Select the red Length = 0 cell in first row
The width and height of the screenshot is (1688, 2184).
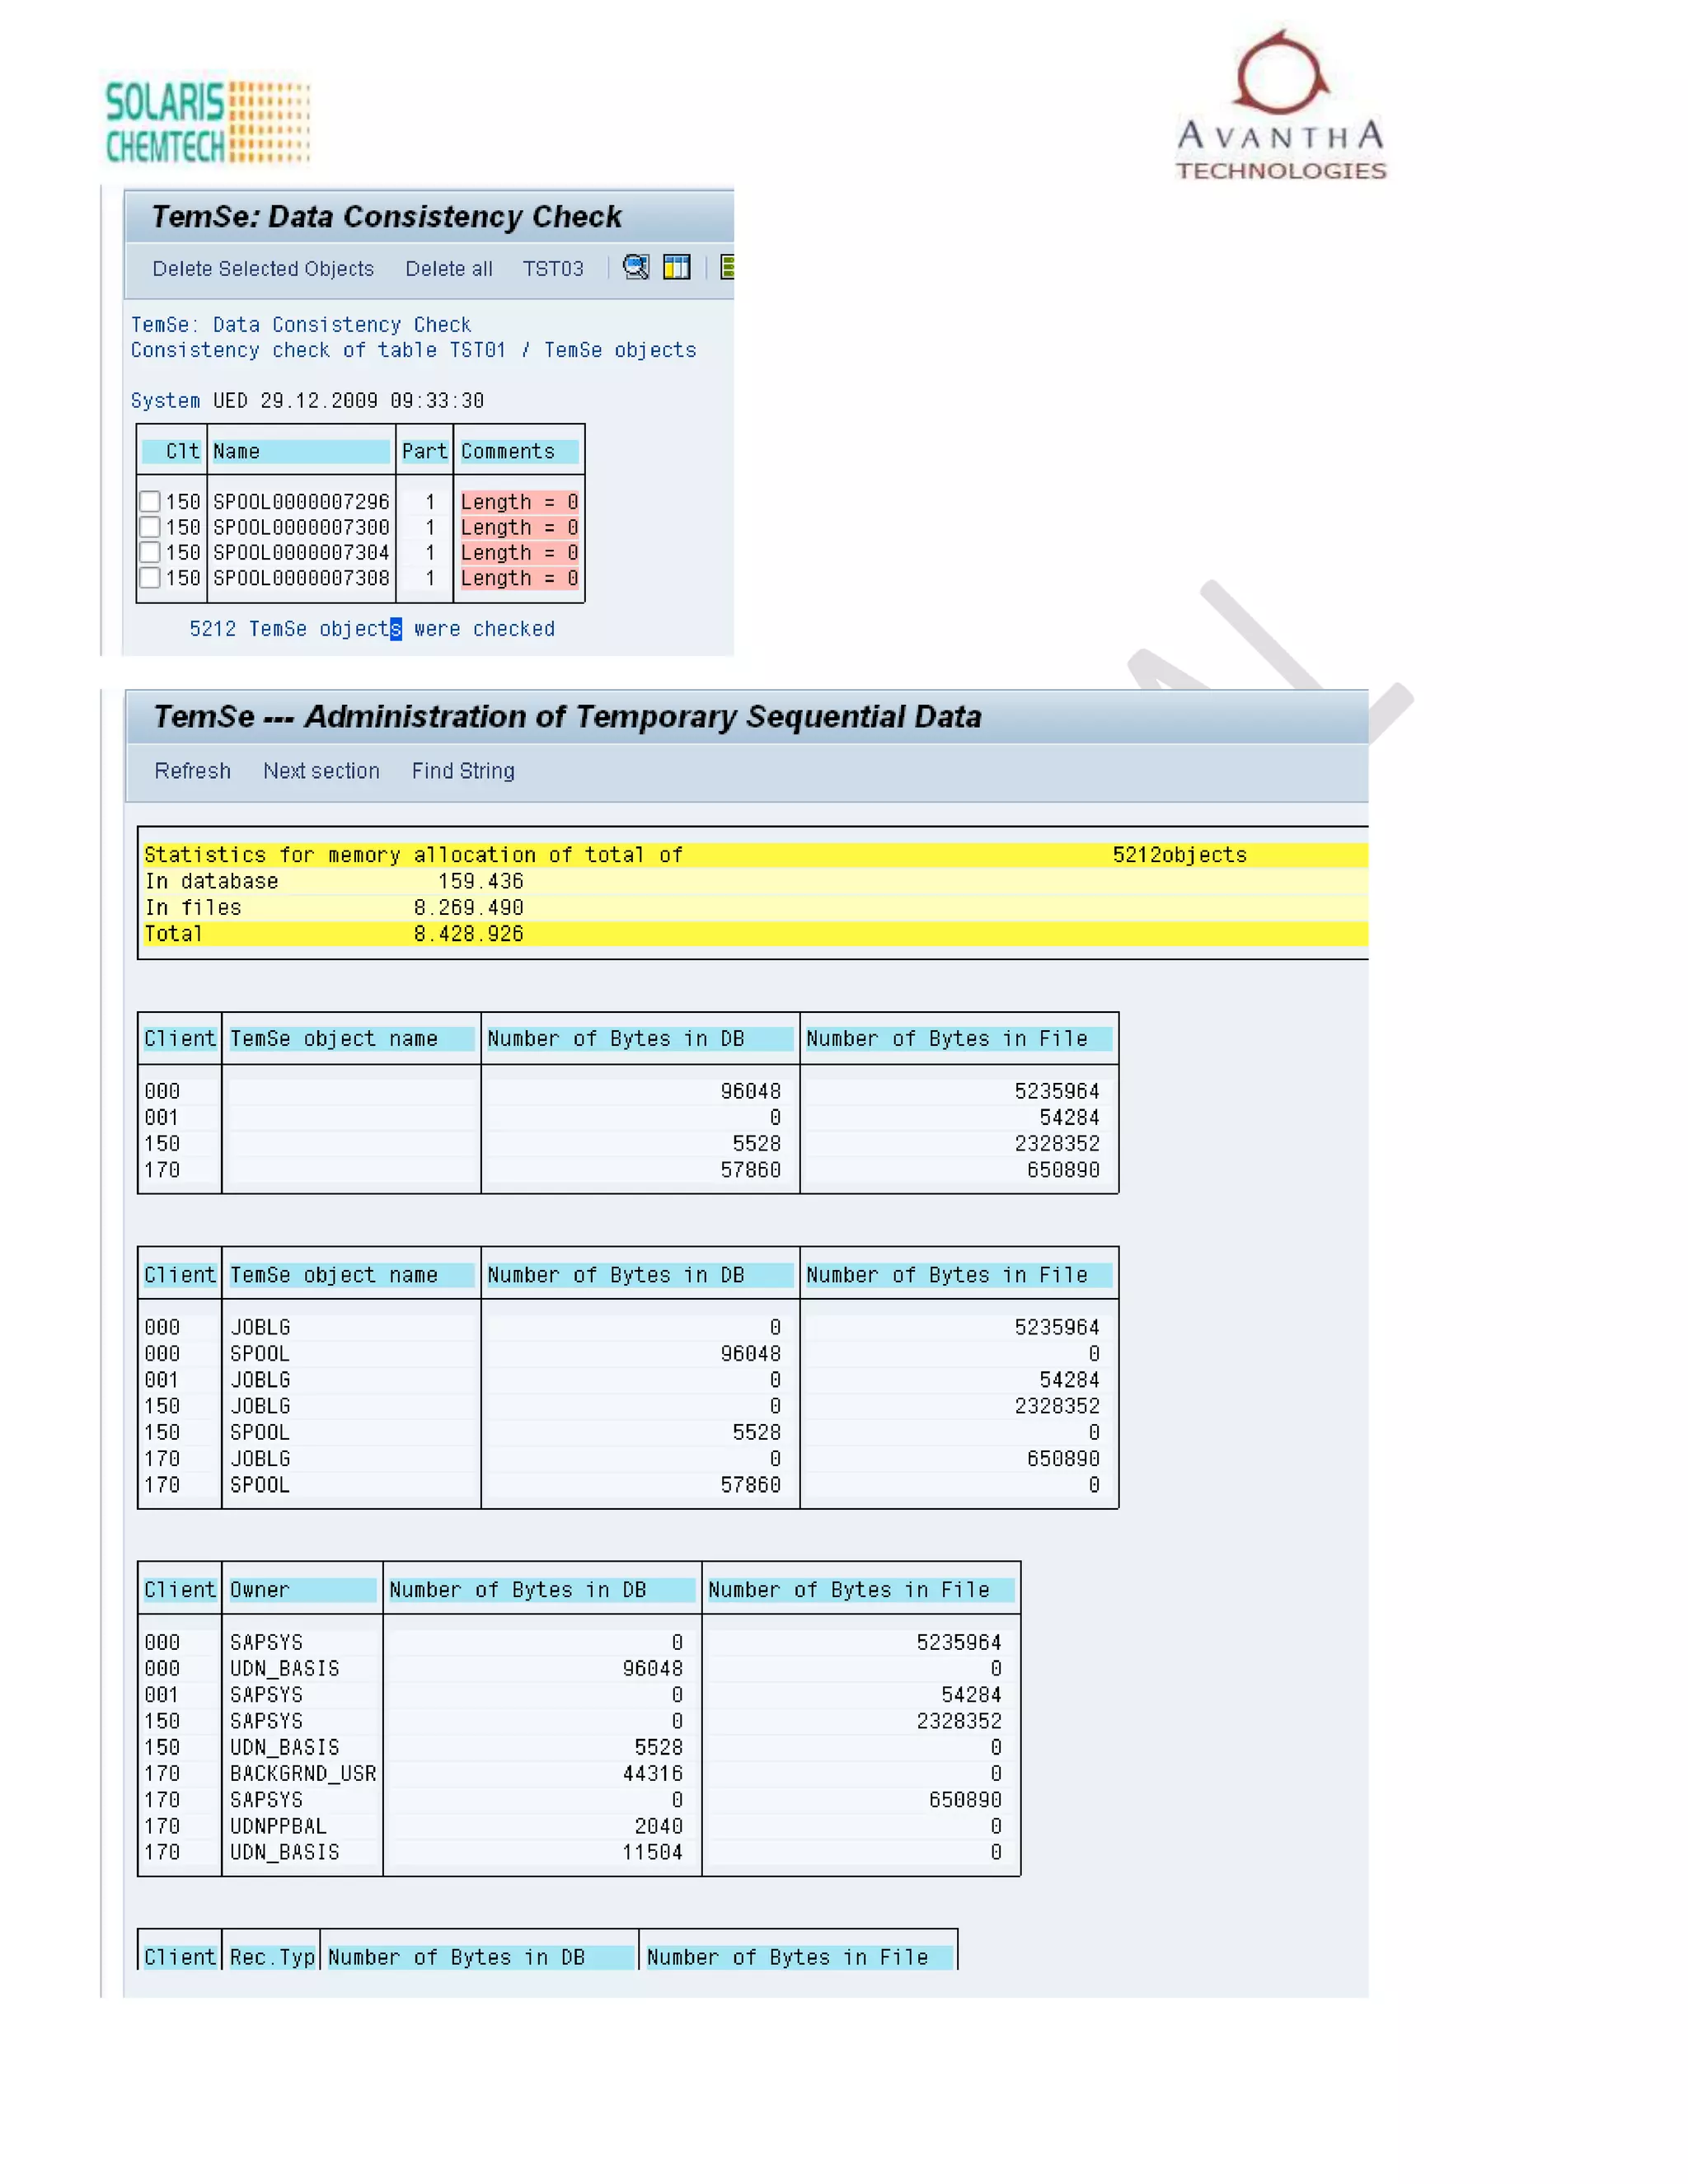pos(518,502)
